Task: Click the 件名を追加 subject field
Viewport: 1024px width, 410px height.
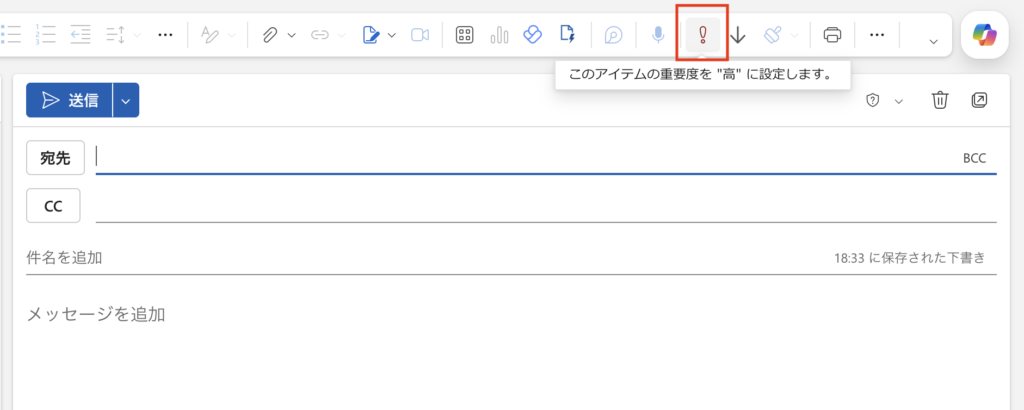Action: (400, 258)
